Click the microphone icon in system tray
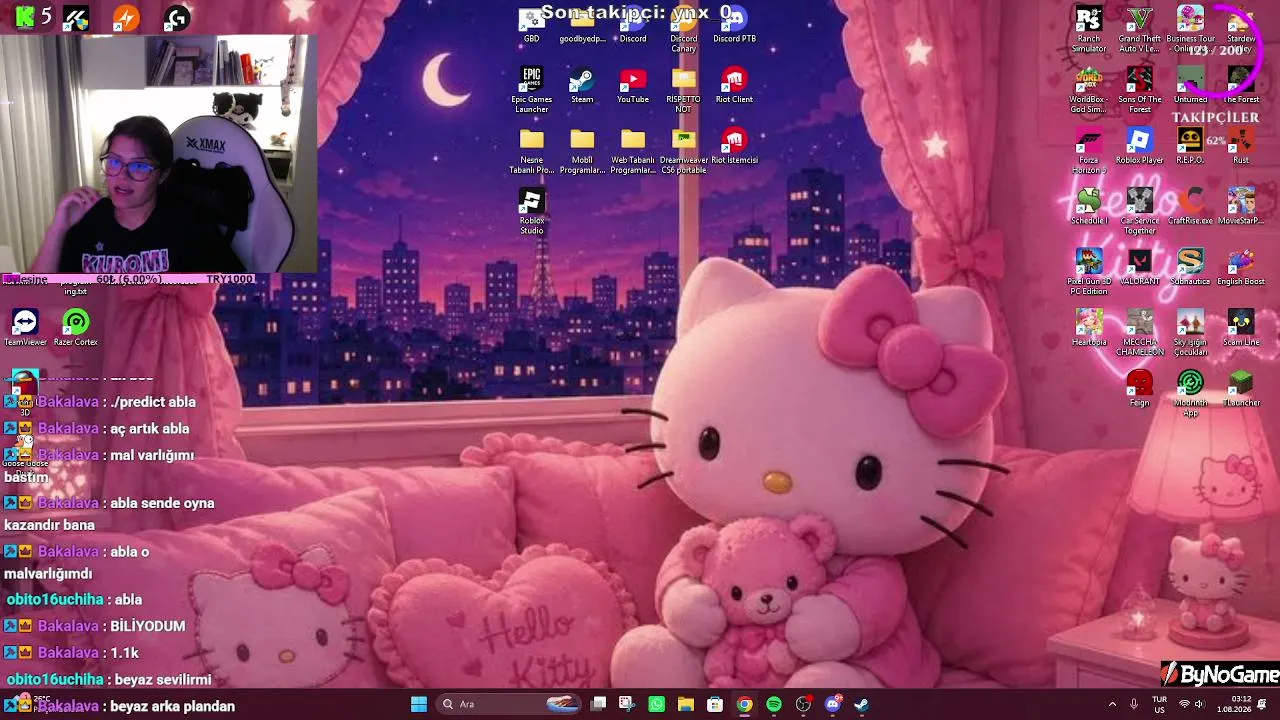Screen dimensions: 1280x720 coord(1134,704)
